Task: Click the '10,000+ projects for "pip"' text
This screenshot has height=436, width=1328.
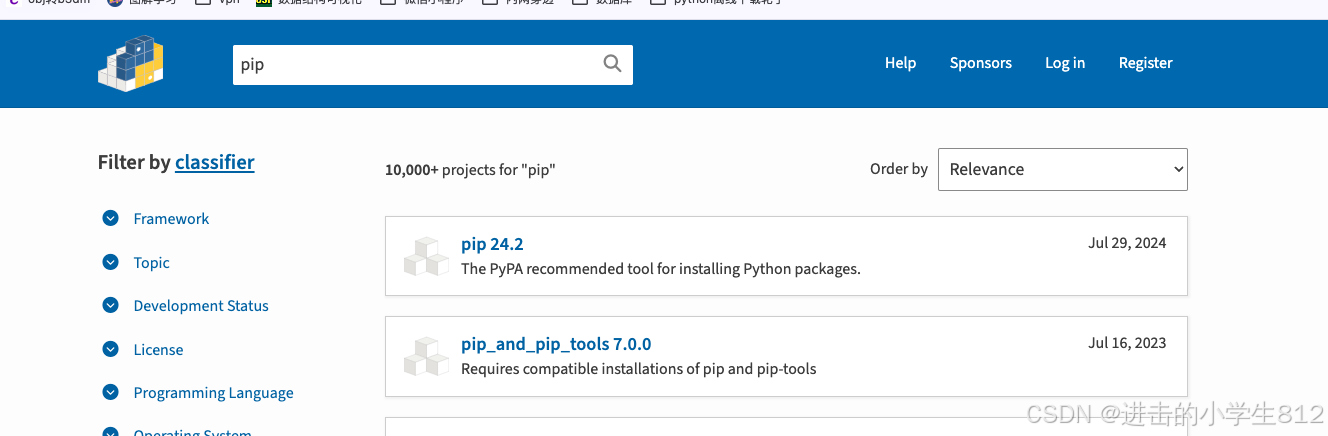Action: (x=470, y=170)
